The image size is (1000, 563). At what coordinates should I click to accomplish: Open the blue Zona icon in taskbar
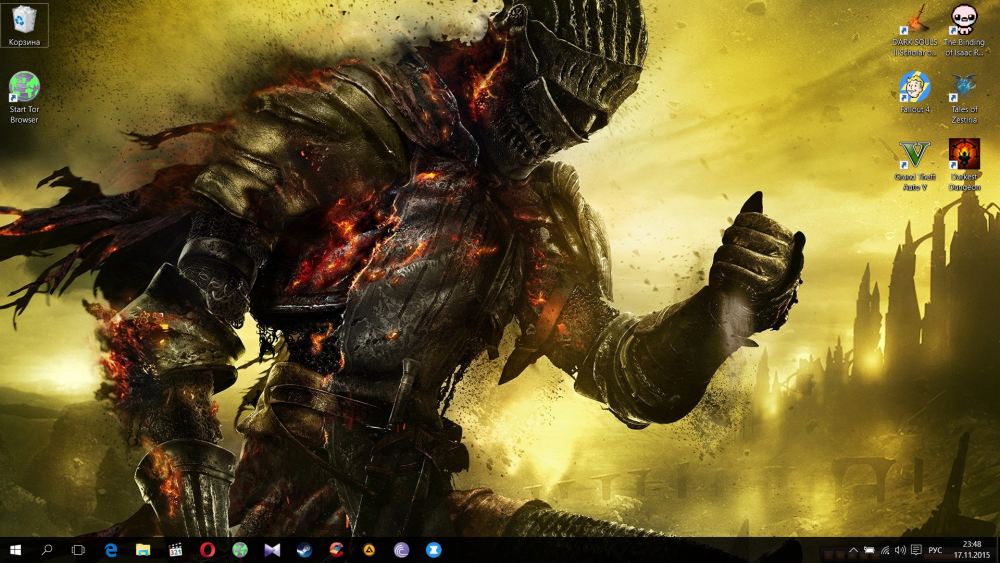pyautogui.click(x=434, y=550)
